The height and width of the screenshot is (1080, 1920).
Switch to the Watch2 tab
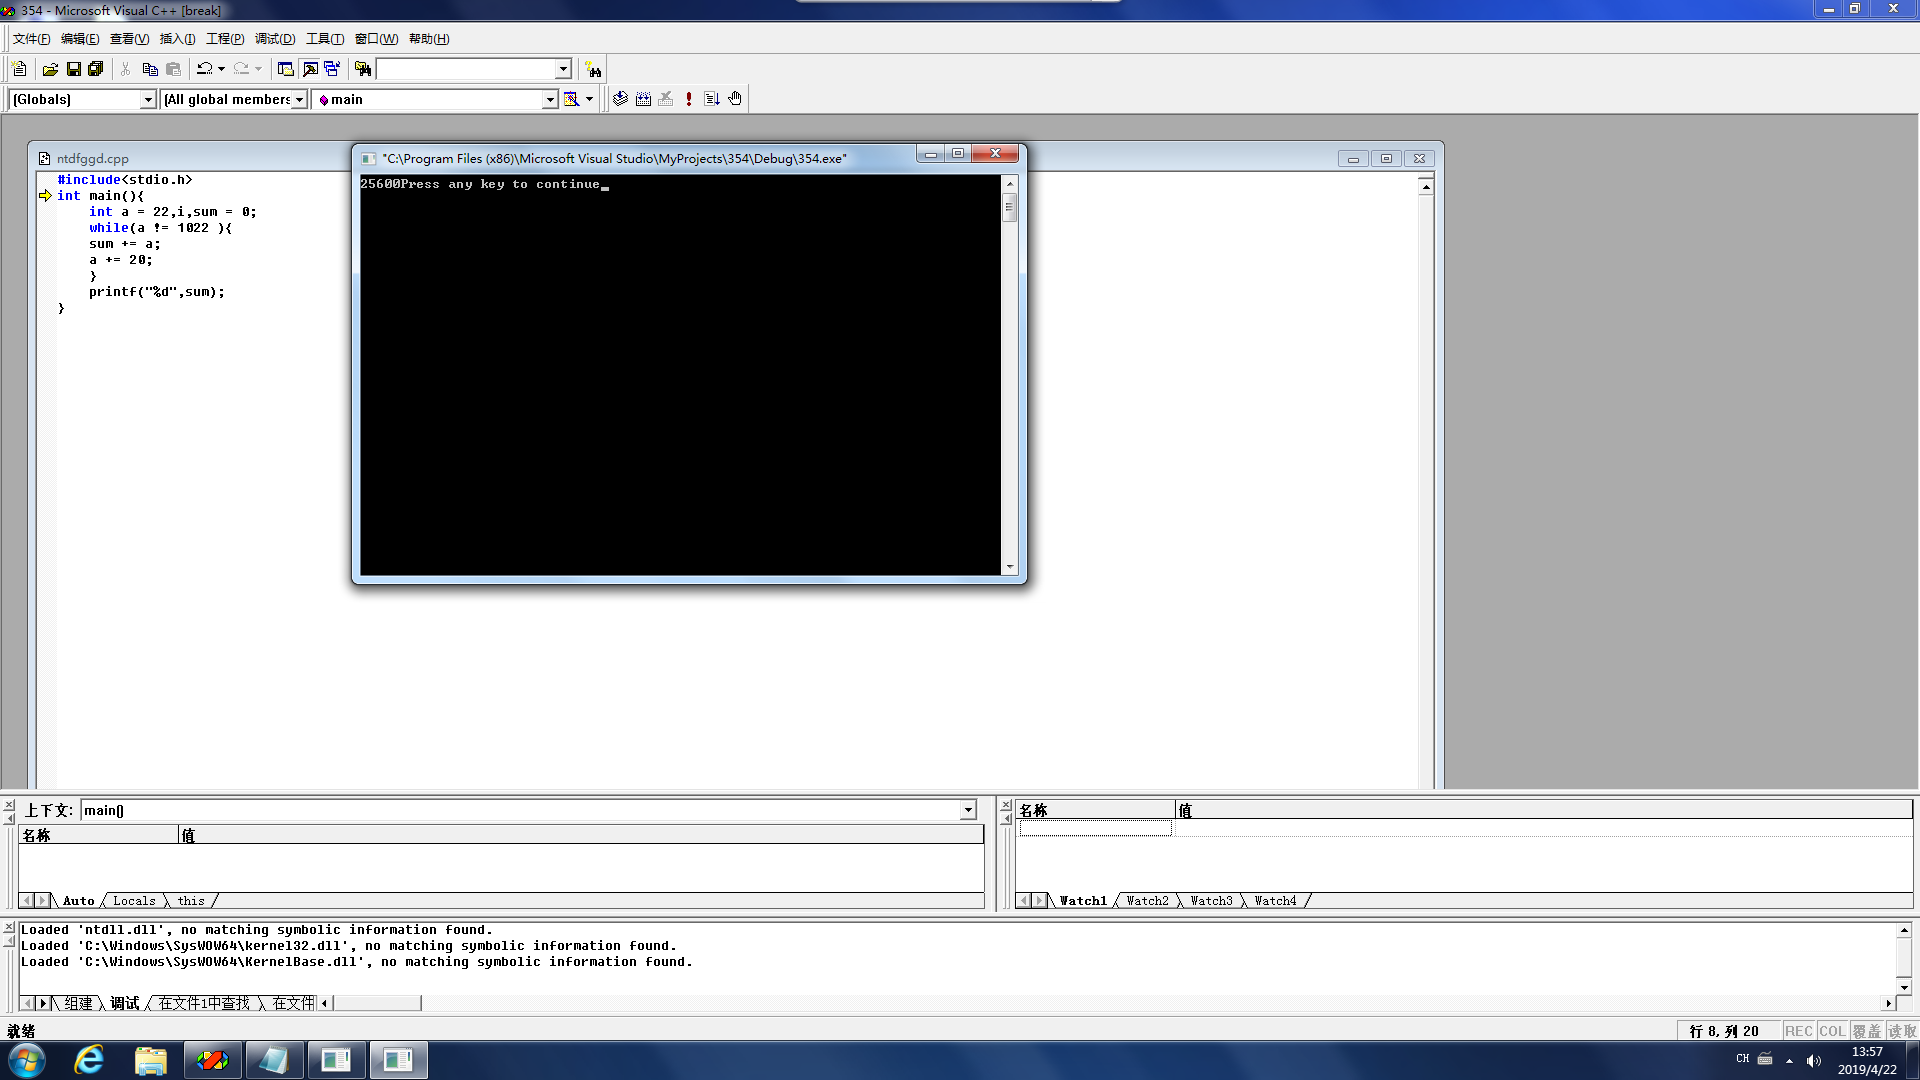[1147, 901]
